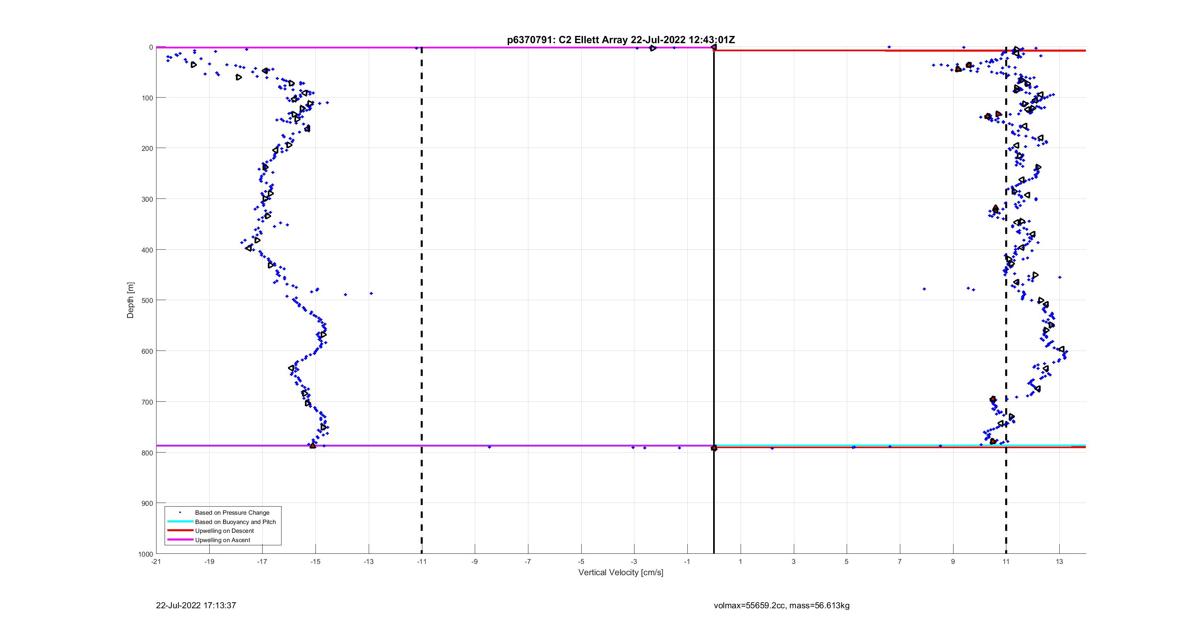Click velocity axis tick label '-11'
The width and height of the screenshot is (1200, 622).
pos(421,562)
